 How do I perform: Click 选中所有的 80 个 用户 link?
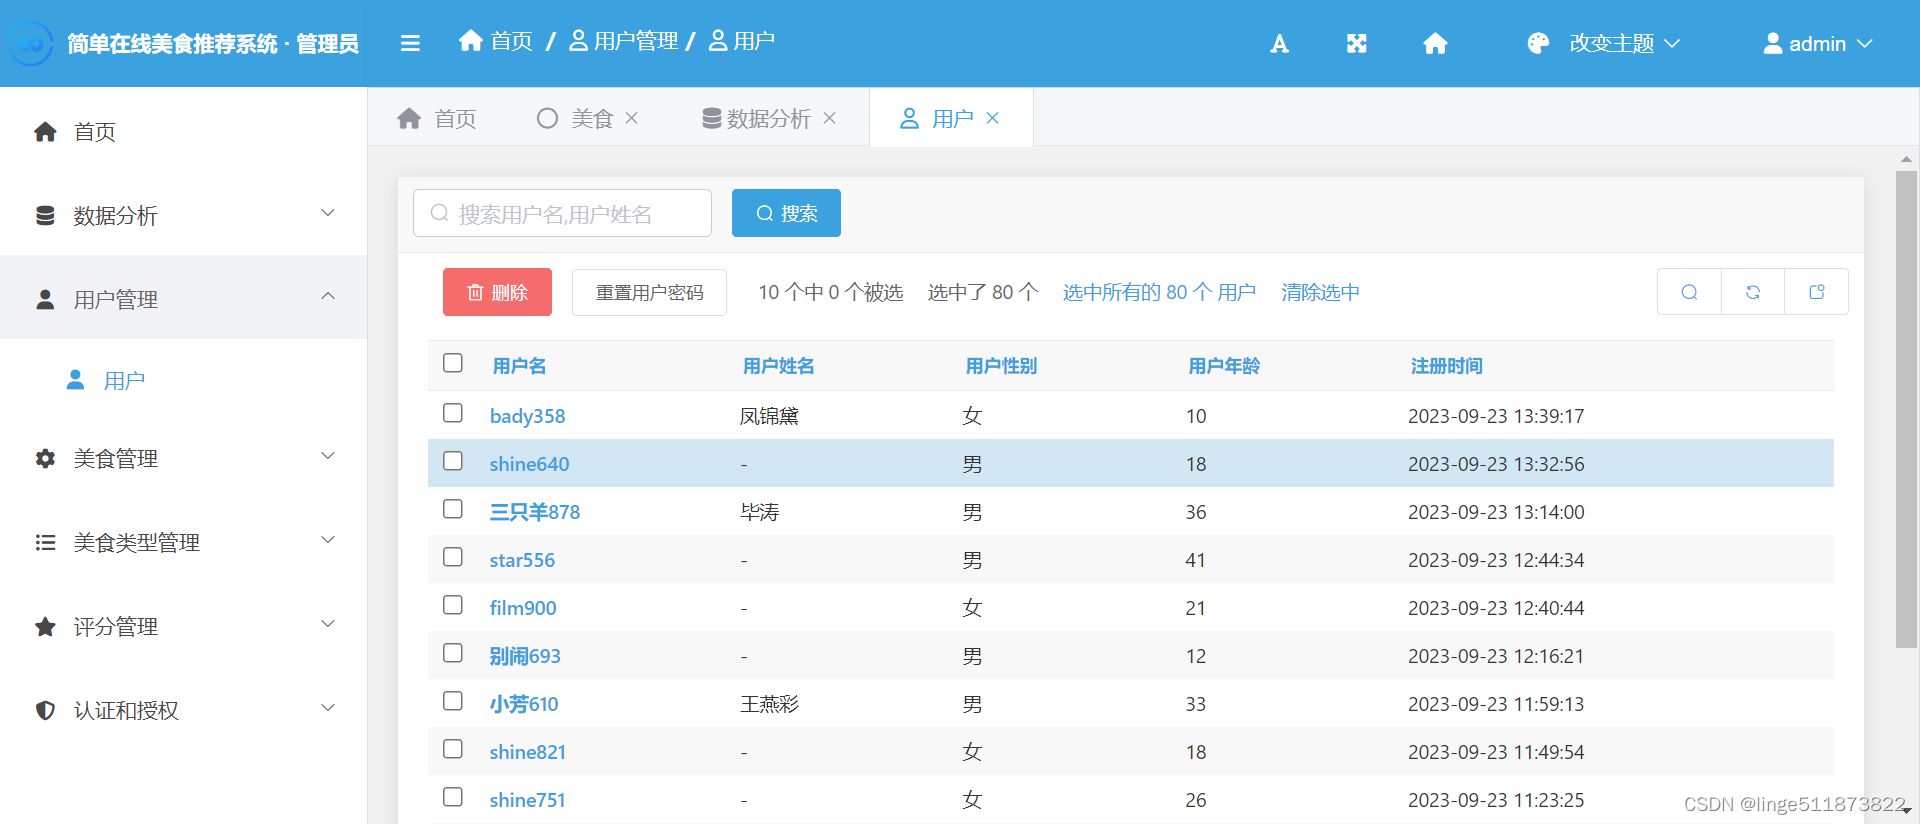pos(1159,292)
